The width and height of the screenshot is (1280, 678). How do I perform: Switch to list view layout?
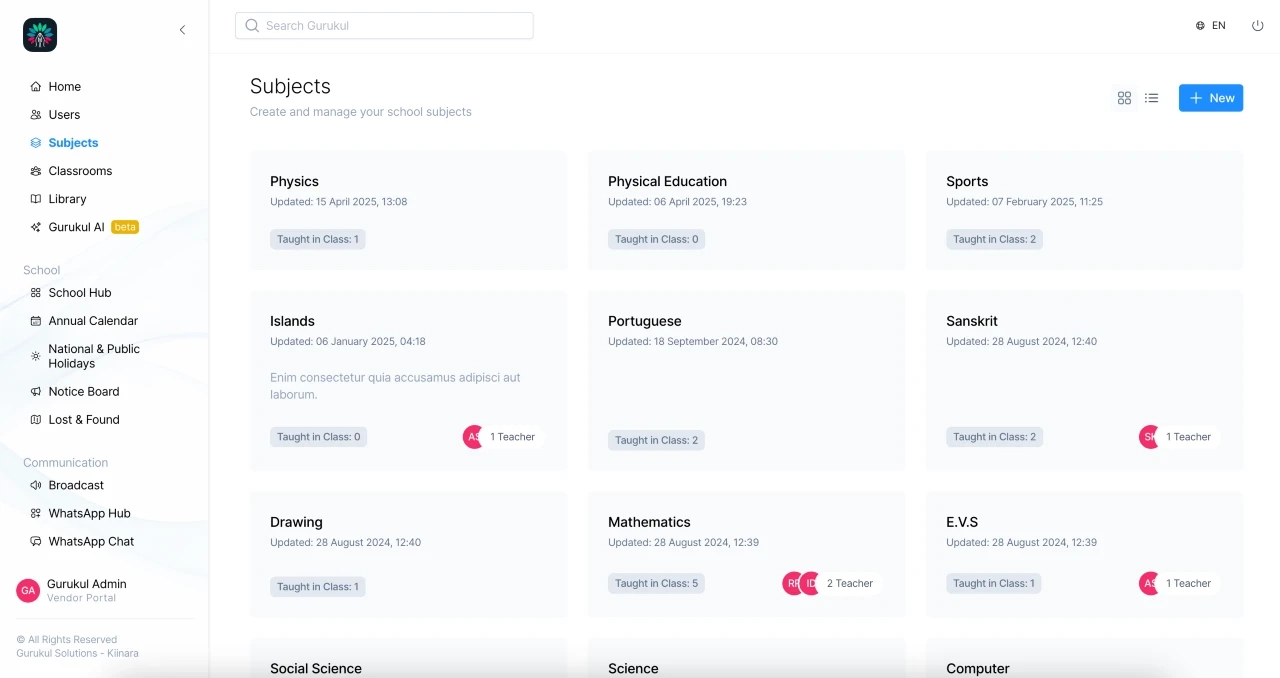click(1151, 98)
